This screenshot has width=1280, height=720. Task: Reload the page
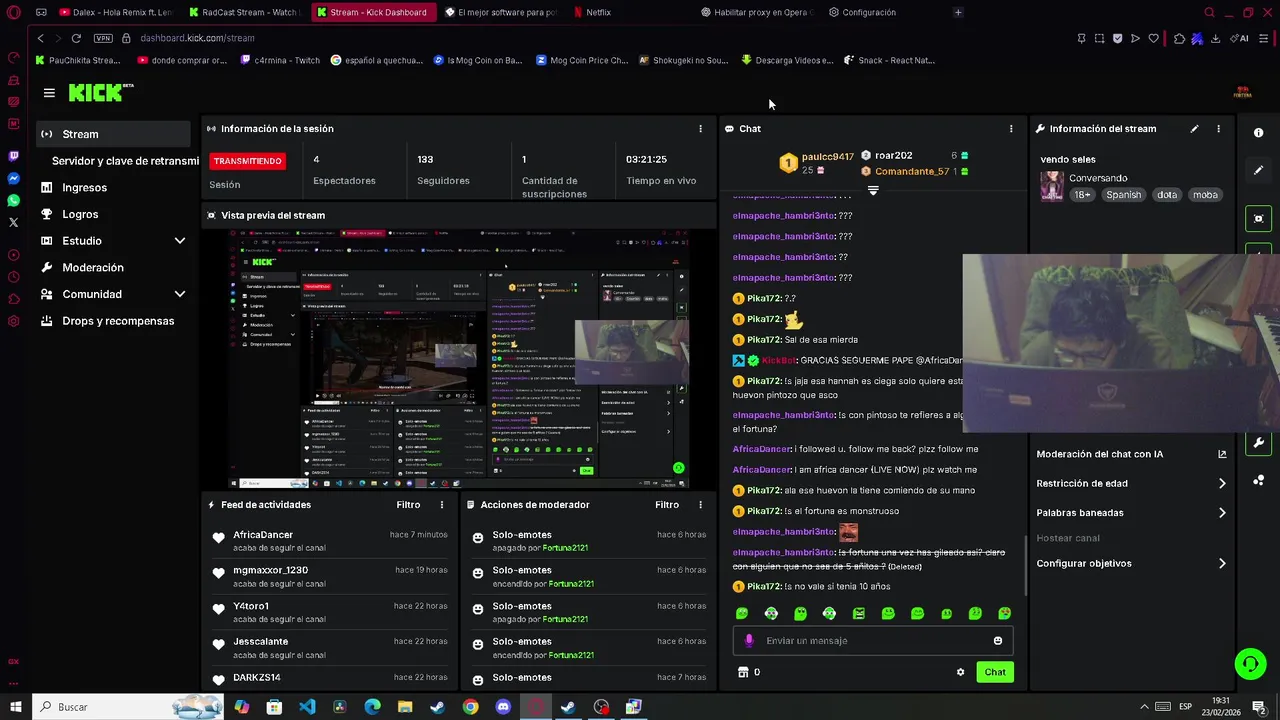(x=76, y=38)
